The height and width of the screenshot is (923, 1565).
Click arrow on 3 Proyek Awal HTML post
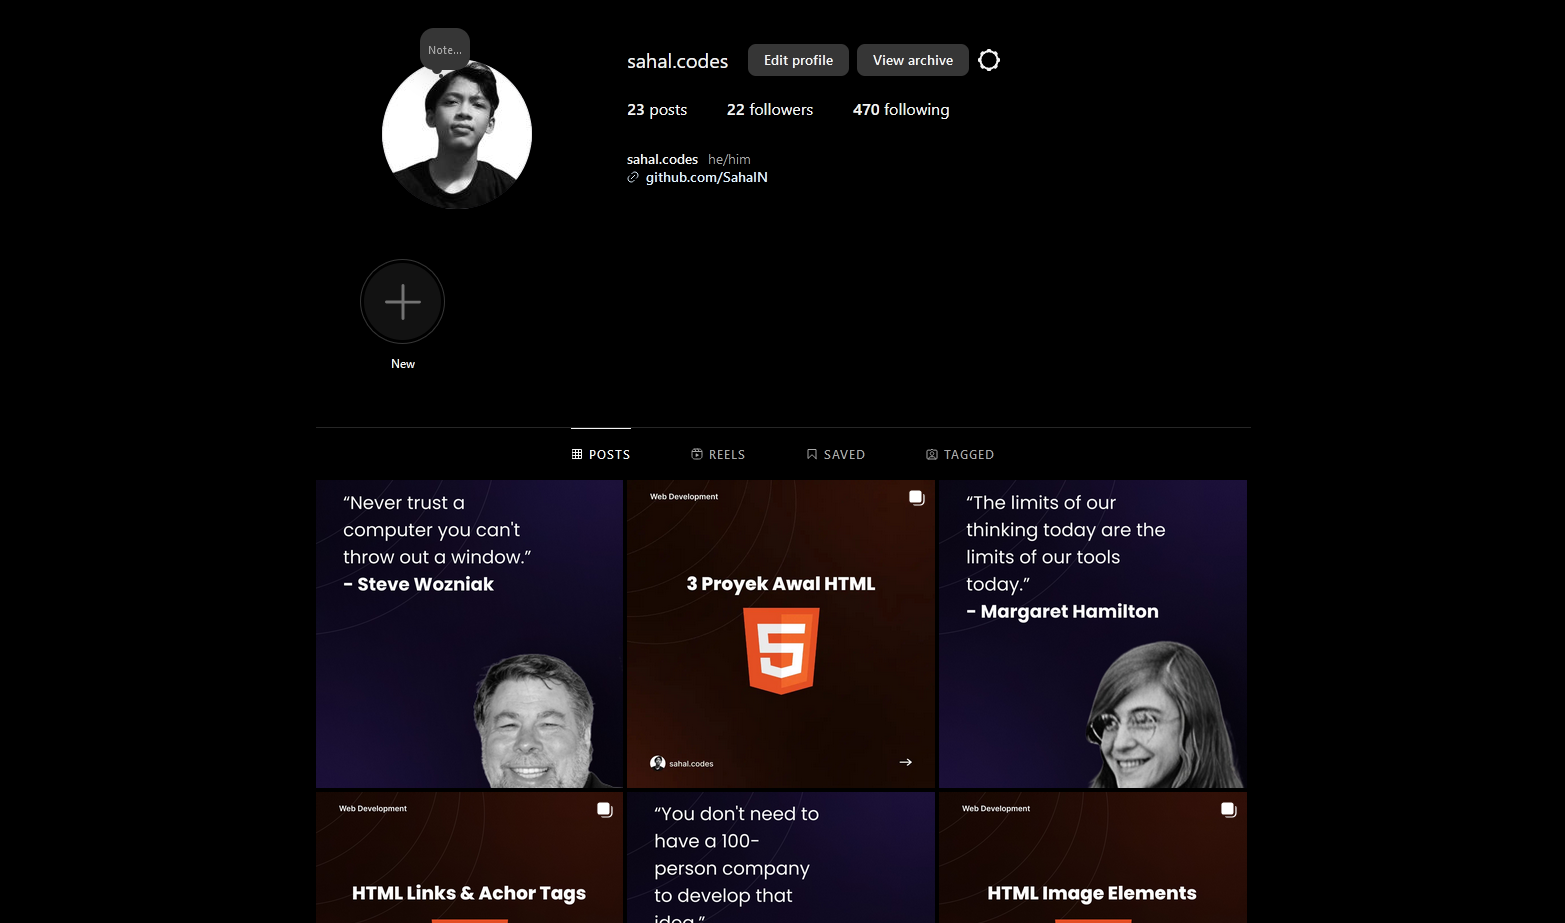coord(905,762)
